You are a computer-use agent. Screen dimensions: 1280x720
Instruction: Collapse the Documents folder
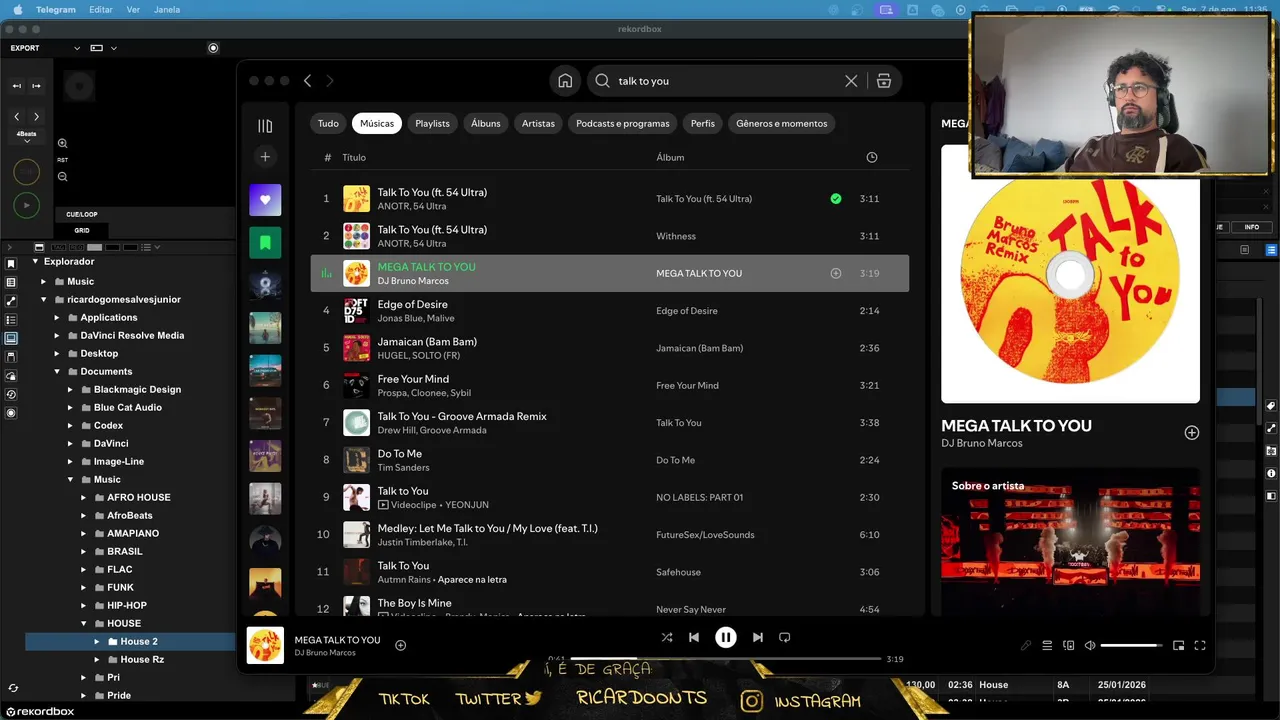click(x=57, y=372)
